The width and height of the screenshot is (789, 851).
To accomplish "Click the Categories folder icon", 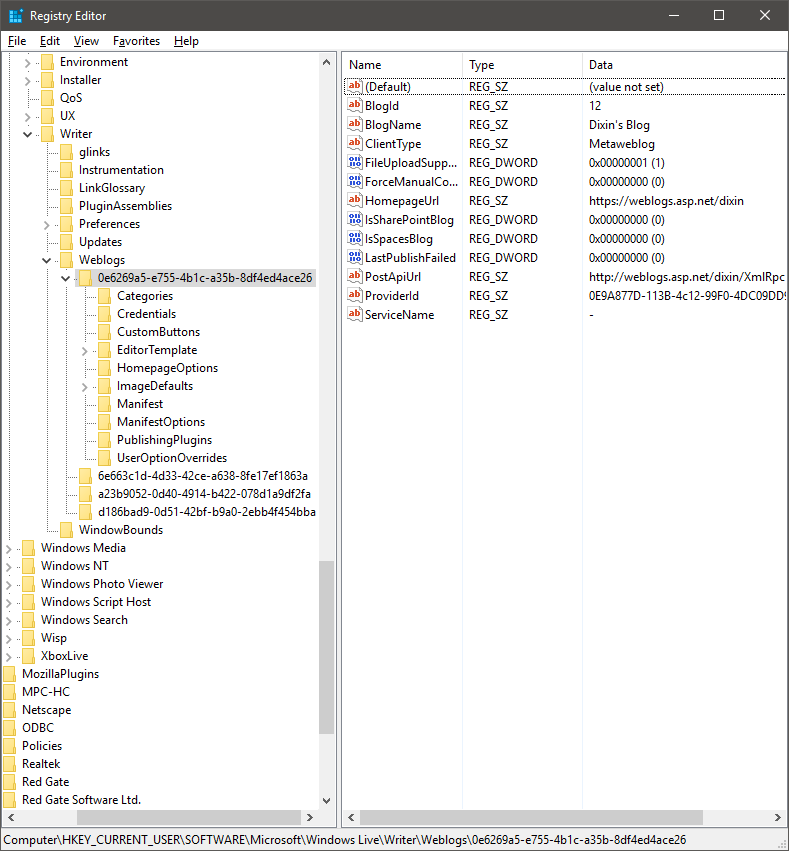I will click(104, 296).
